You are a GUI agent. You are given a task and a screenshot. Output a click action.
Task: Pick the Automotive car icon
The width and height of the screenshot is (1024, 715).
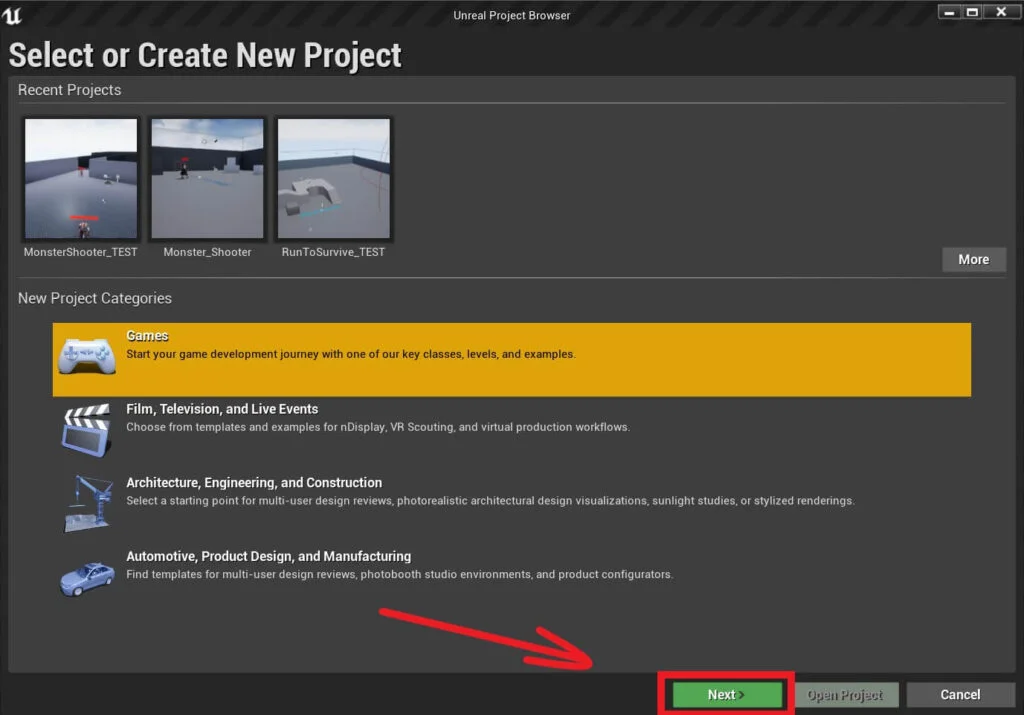[87, 577]
